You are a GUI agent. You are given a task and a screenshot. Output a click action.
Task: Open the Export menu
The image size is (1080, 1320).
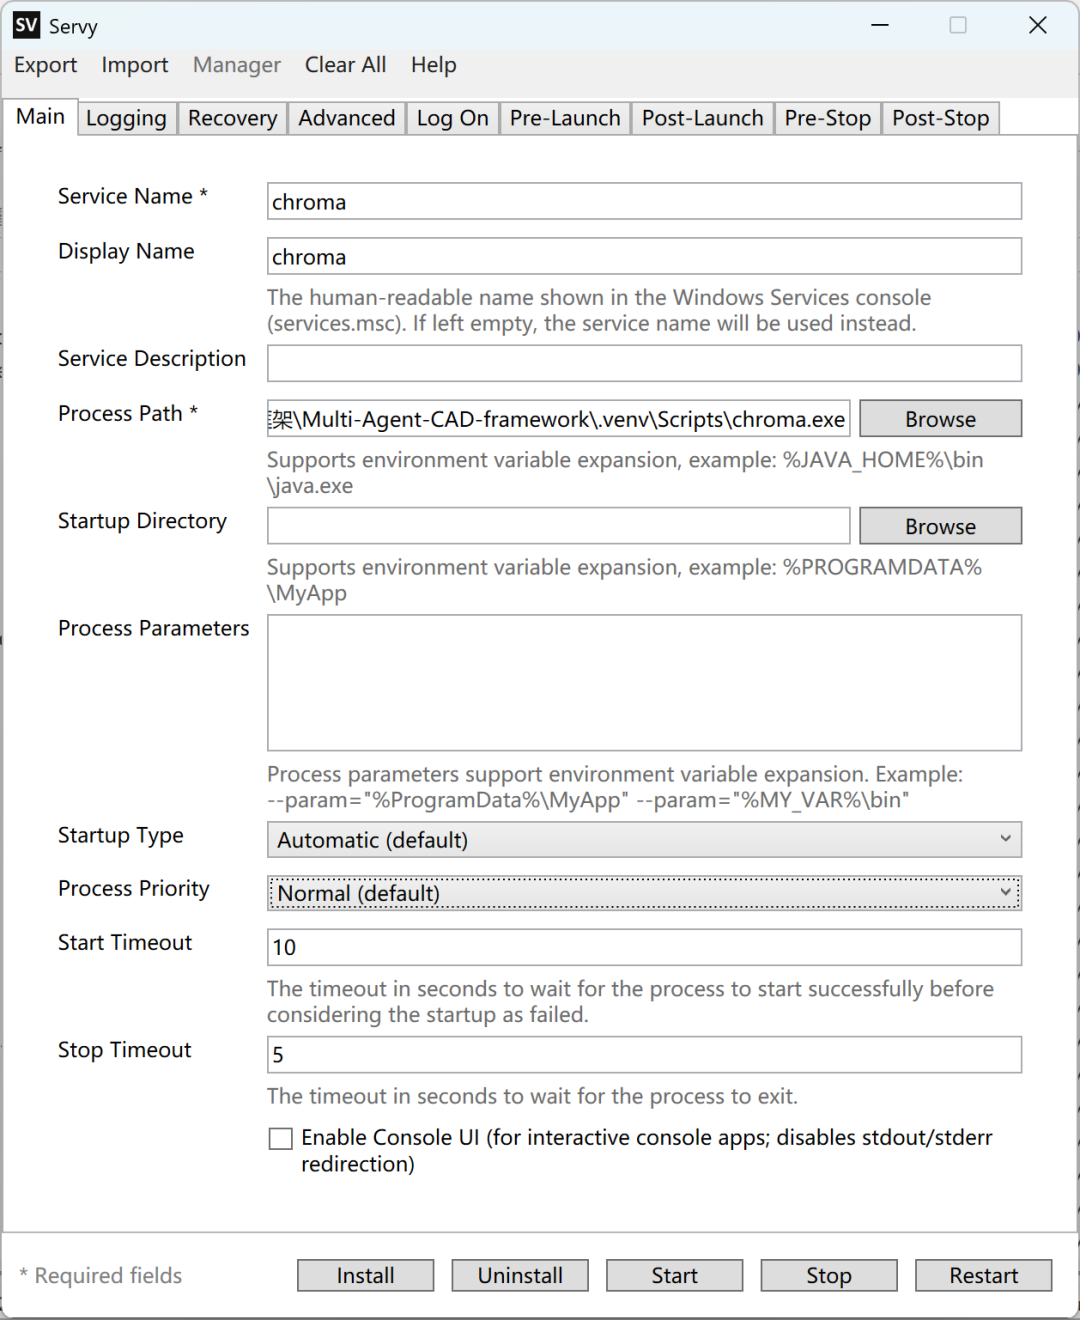pyautogui.click(x=46, y=65)
